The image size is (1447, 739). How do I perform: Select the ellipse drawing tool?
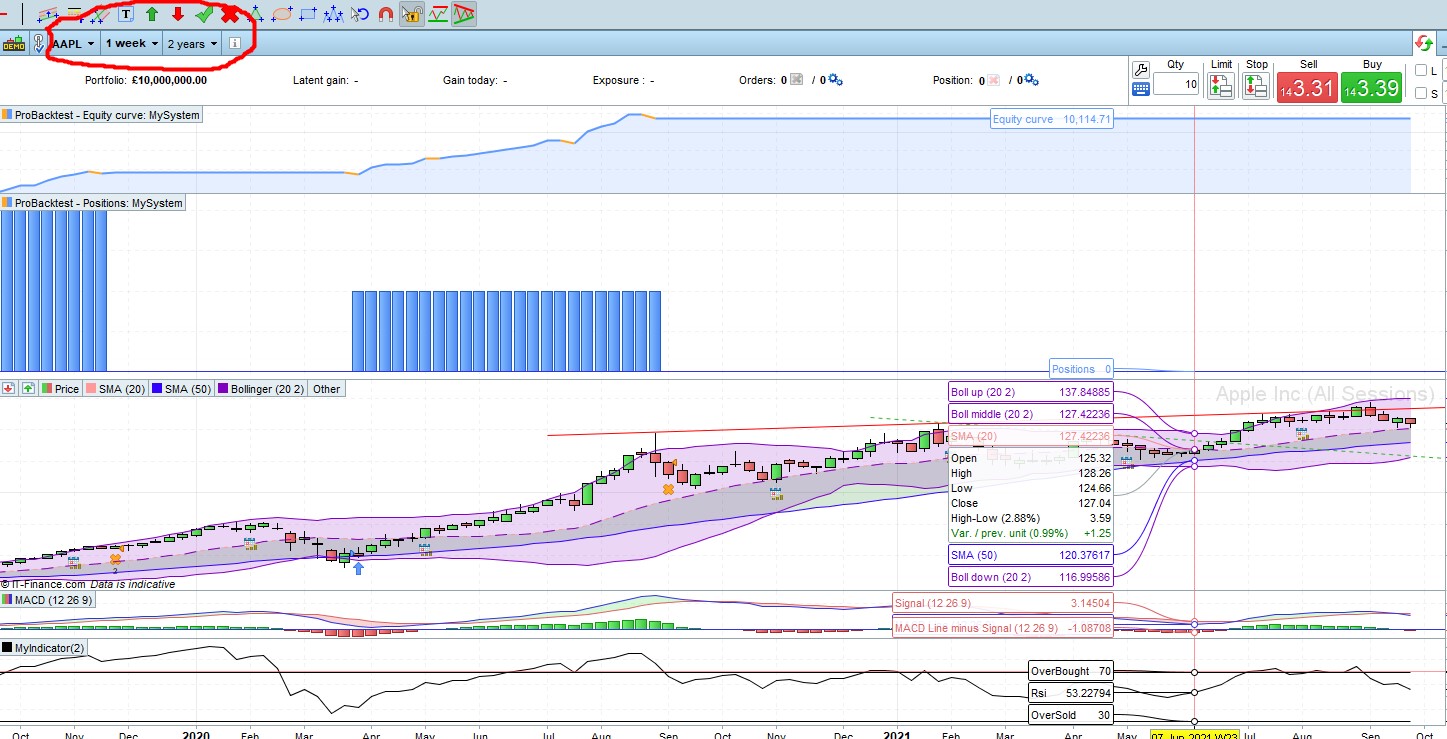click(282, 14)
